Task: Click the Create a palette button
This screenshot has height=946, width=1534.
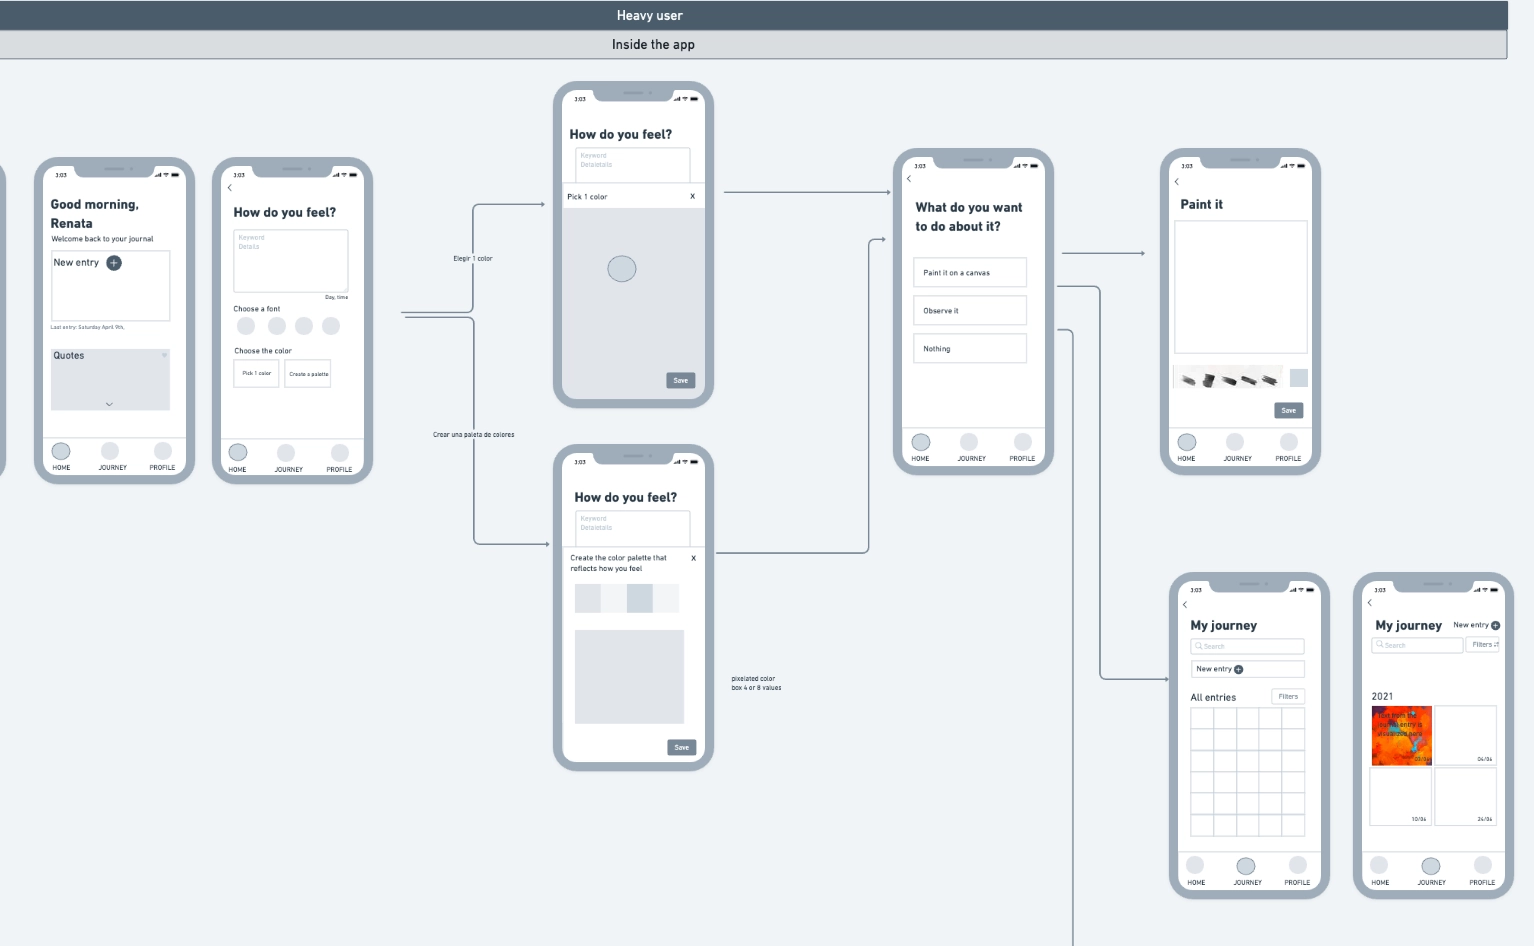Action: click(x=308, y=373)
